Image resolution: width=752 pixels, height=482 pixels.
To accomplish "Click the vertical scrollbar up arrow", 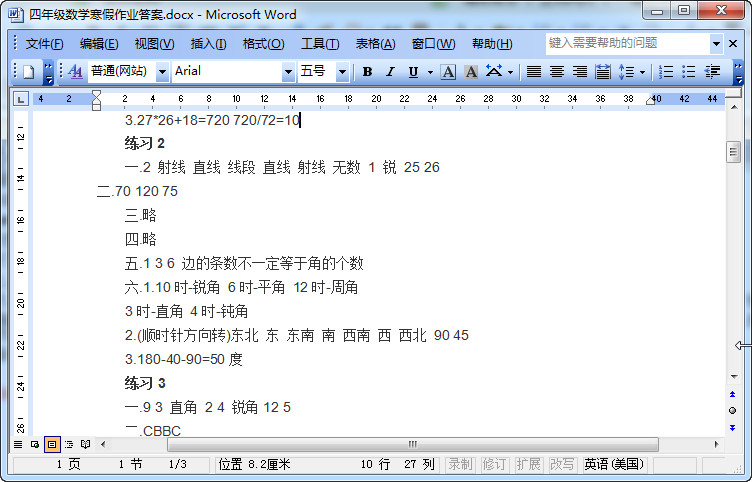I will [x=734, y=107].
